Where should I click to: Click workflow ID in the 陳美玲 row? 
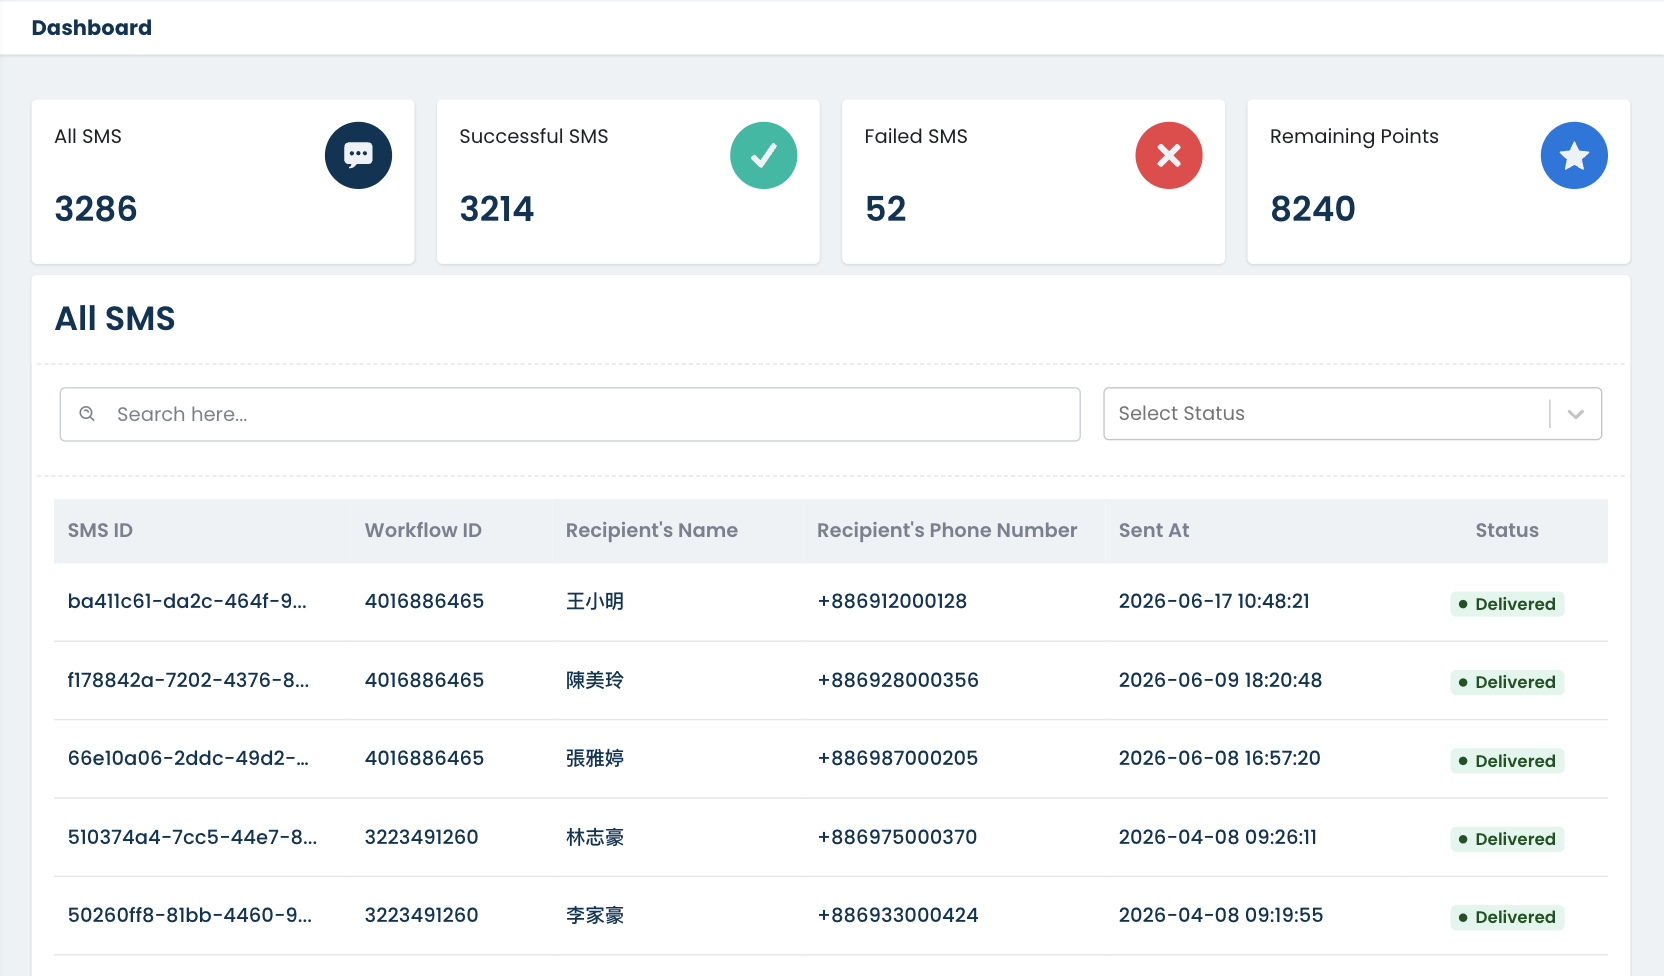pos(424,681)
